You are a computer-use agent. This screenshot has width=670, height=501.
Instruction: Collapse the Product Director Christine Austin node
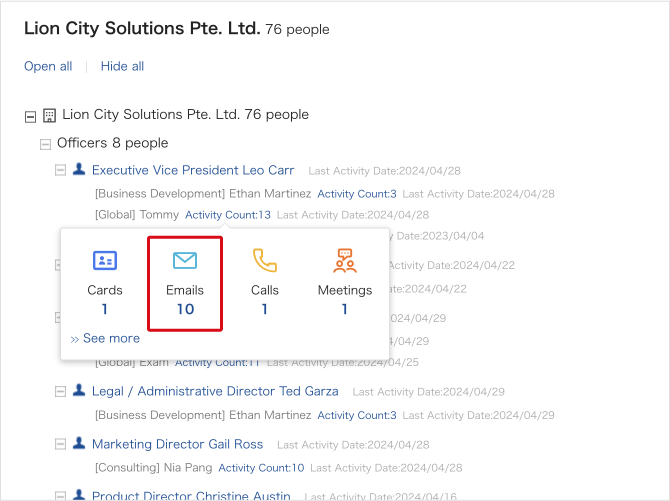[x=61, y=496]
